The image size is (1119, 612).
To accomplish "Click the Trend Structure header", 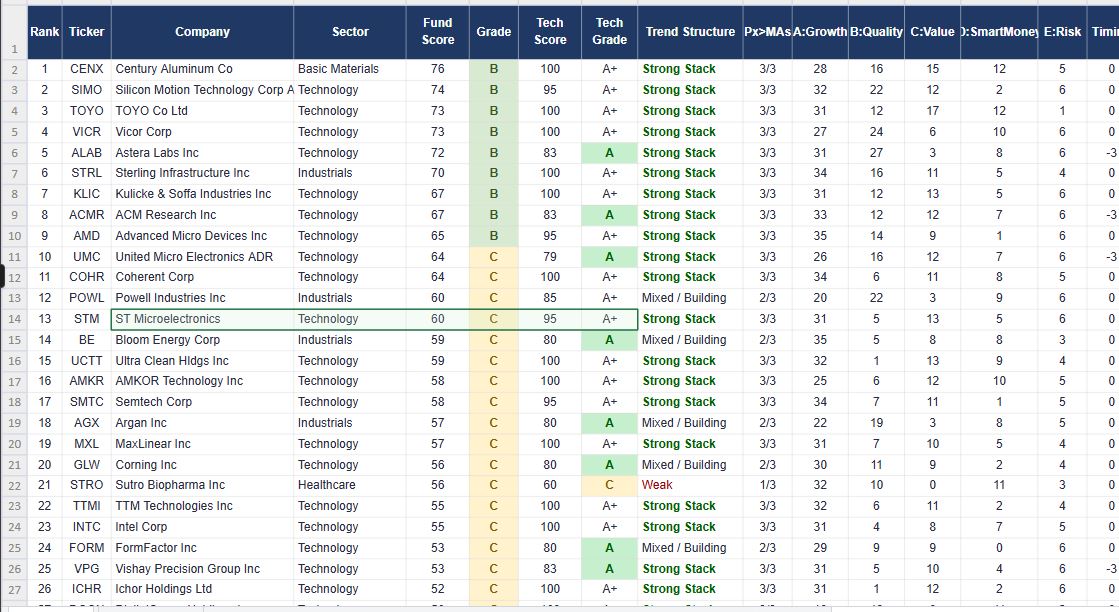I will [690, 32].
